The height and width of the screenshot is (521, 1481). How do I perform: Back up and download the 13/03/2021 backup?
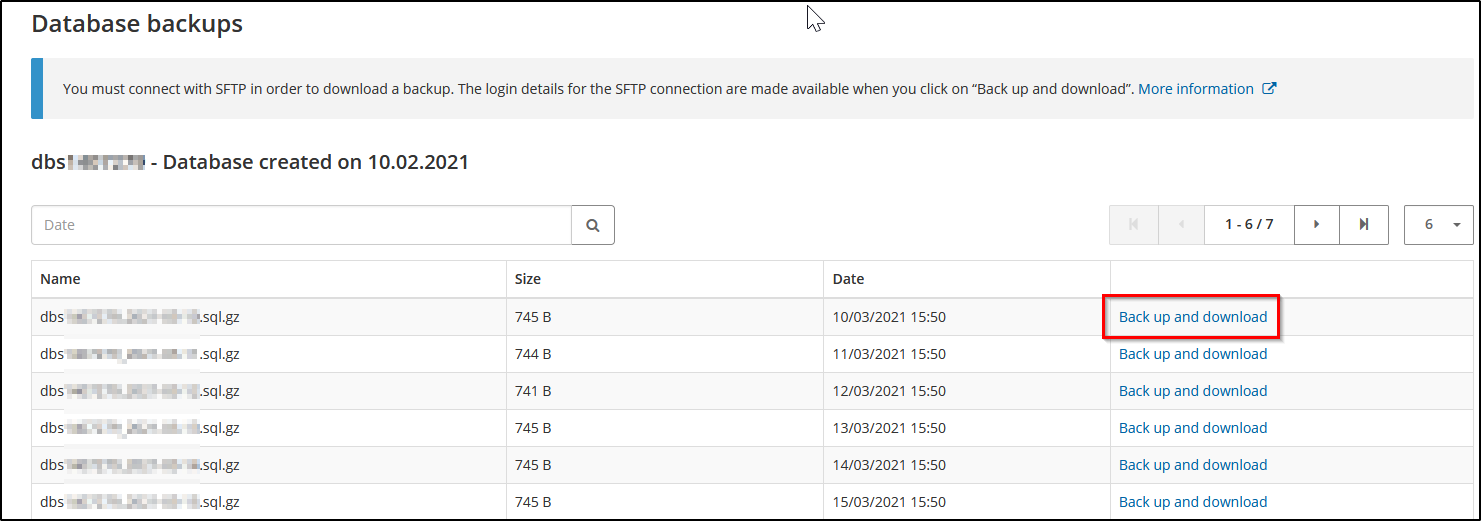(x=1192, y=428)
